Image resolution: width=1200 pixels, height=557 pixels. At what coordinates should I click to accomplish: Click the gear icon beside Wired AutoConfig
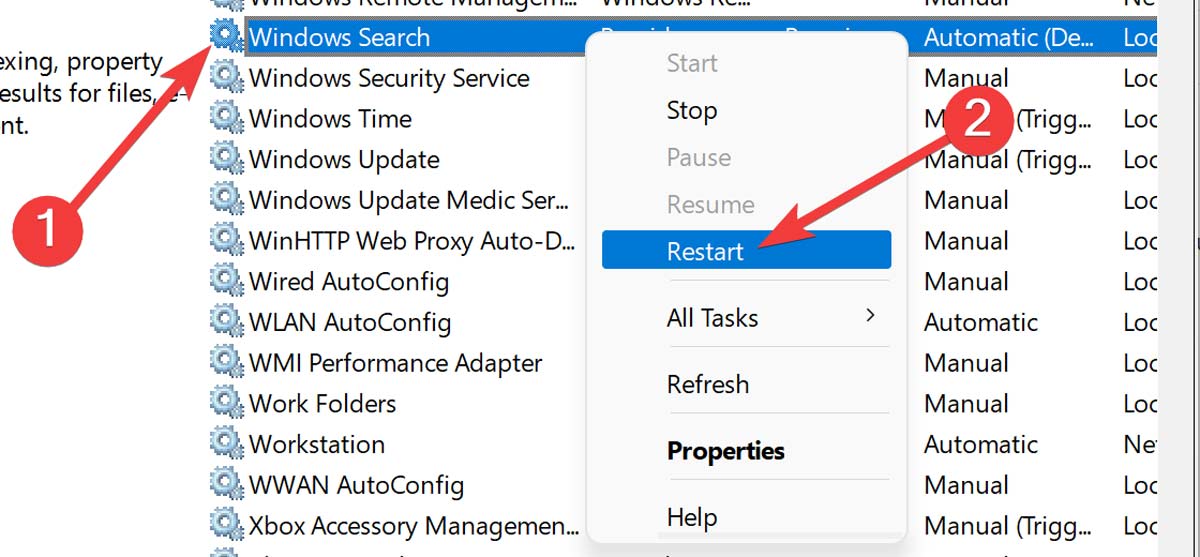coord(227,282)
